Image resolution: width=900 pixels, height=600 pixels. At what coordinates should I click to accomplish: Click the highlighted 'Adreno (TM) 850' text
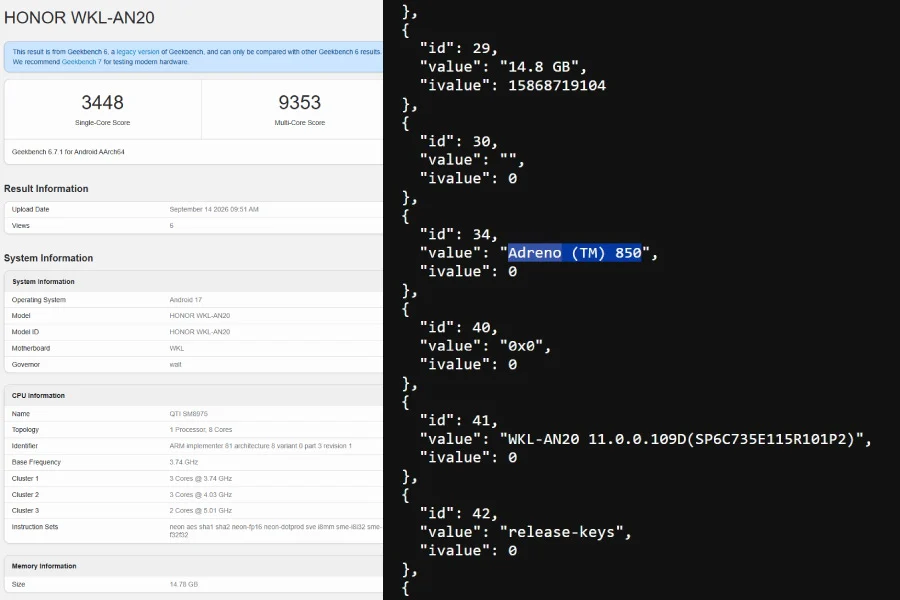pyautogui.click(x=575, y=253)
